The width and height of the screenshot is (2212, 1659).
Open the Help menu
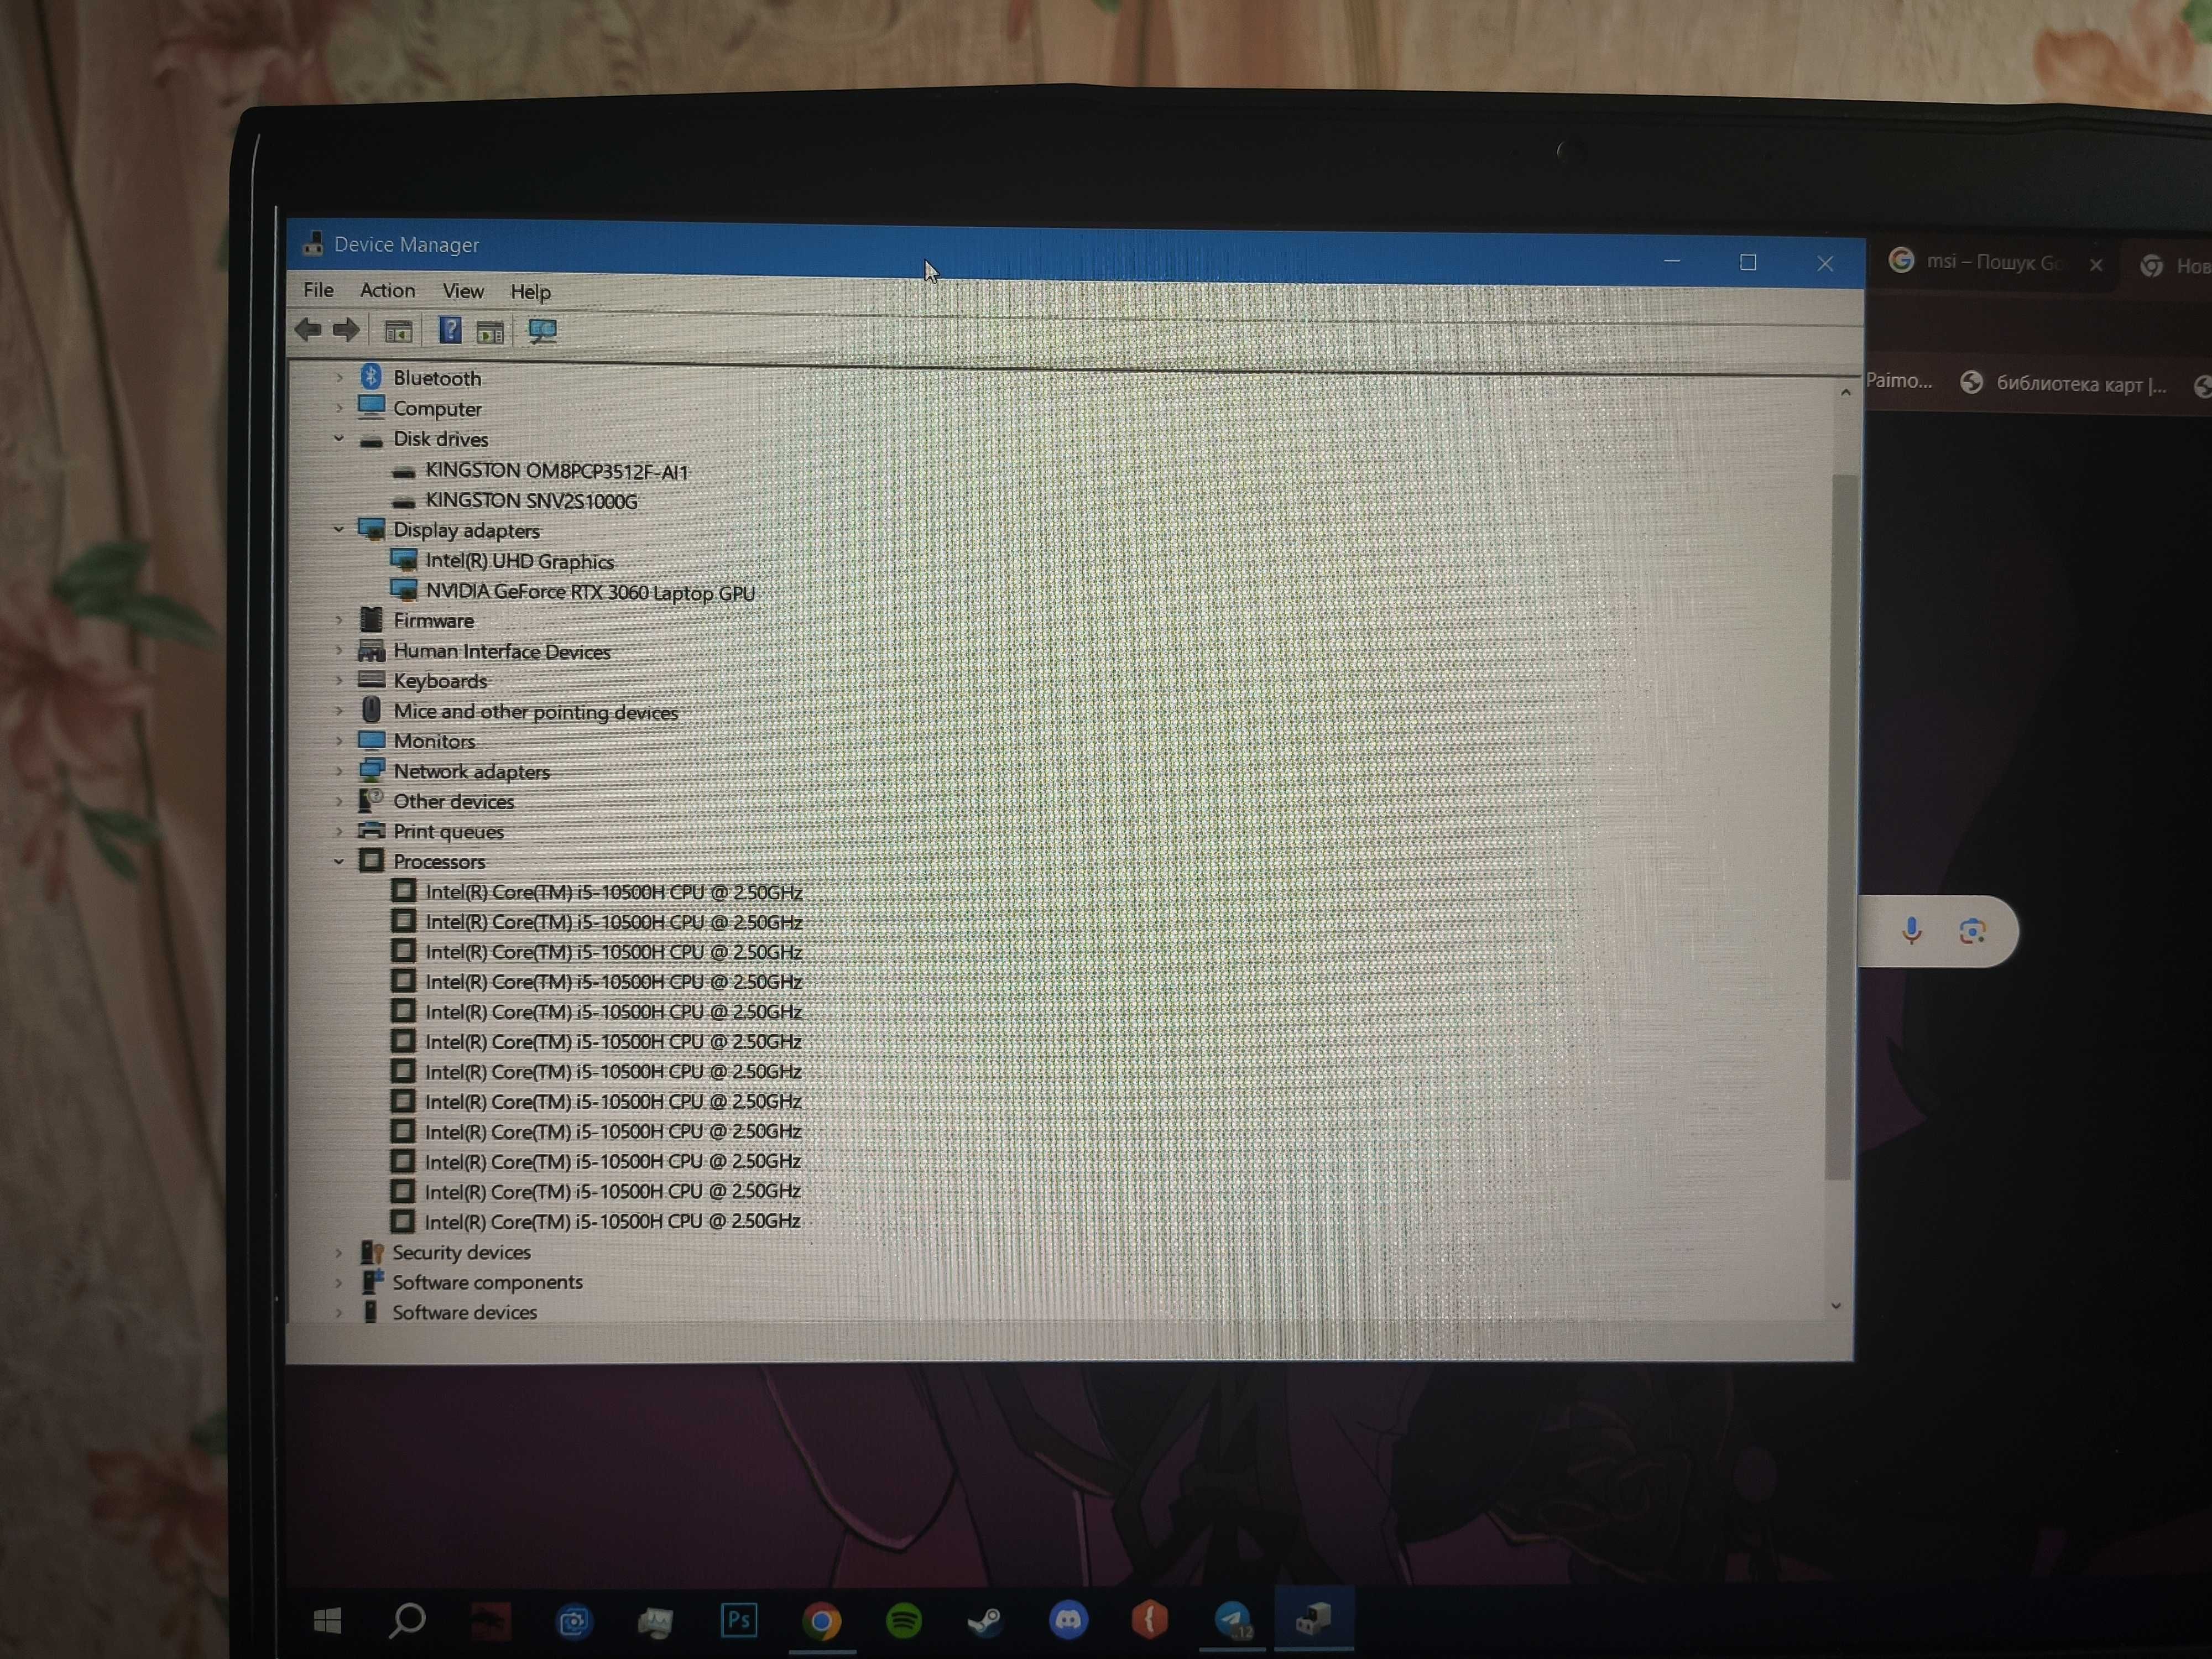point(530,292)
